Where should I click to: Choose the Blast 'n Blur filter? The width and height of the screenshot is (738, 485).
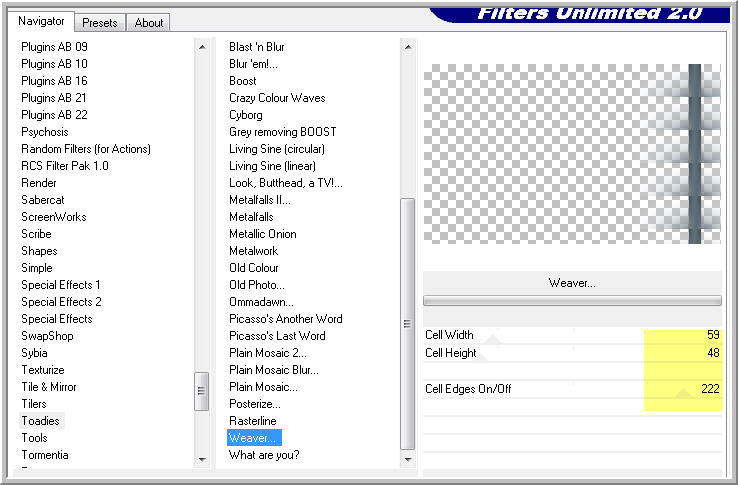click(257, 47)
